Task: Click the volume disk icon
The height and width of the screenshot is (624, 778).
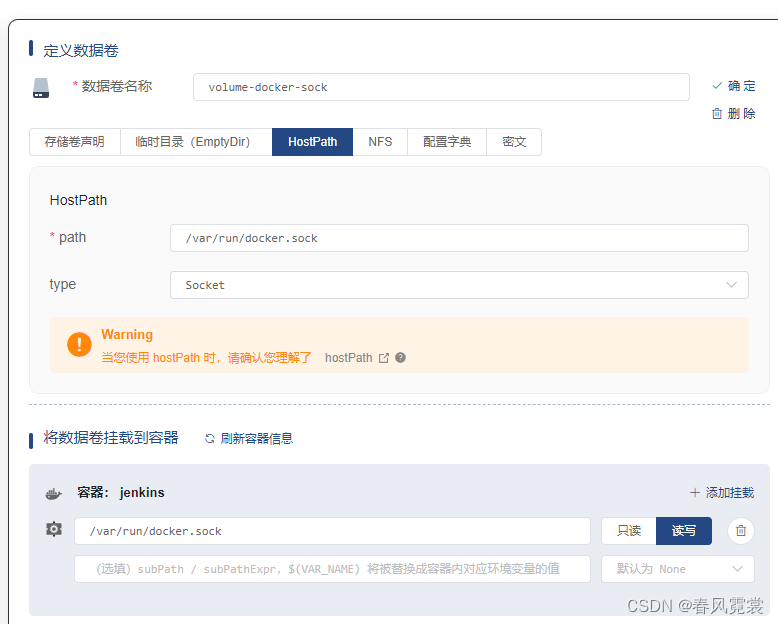Action: point(41,88)
